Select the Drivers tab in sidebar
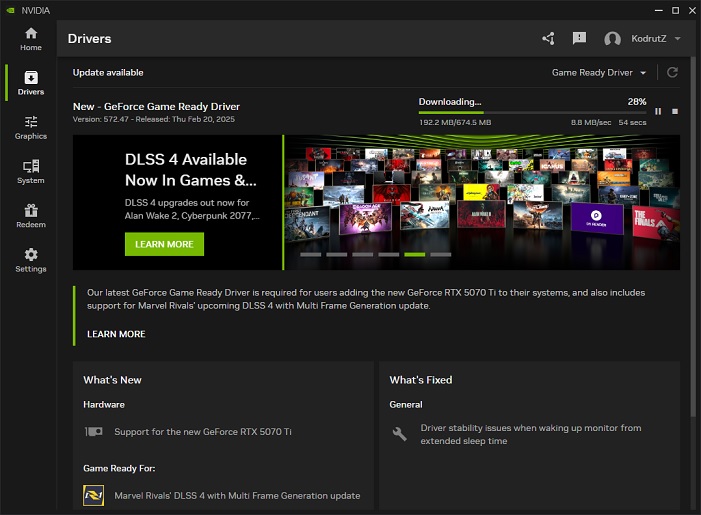 click(x=31, y=83)
